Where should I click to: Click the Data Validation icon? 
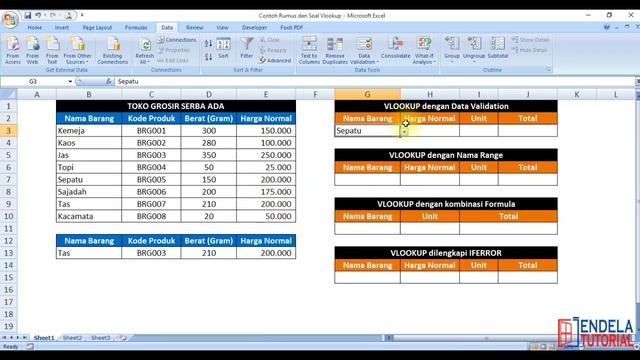[x=364, y=44]
